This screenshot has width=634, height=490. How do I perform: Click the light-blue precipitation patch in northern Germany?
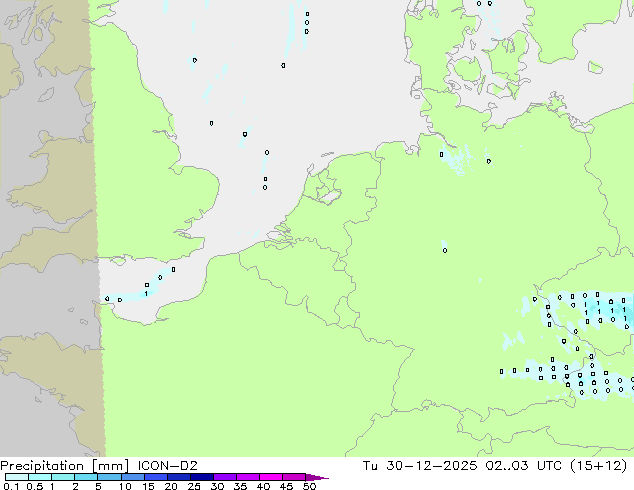click(x=455, y=160)
